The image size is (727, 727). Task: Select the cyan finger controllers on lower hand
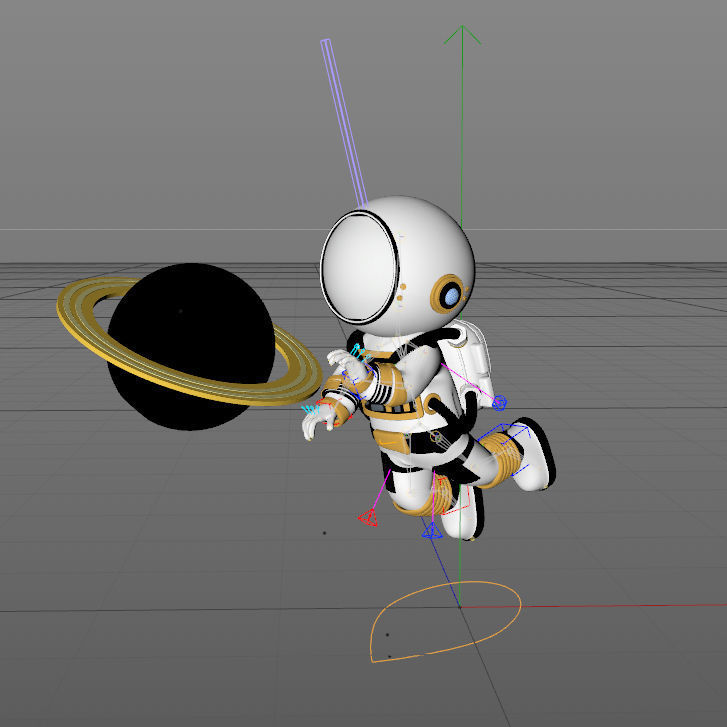click(x=310, y=410)
